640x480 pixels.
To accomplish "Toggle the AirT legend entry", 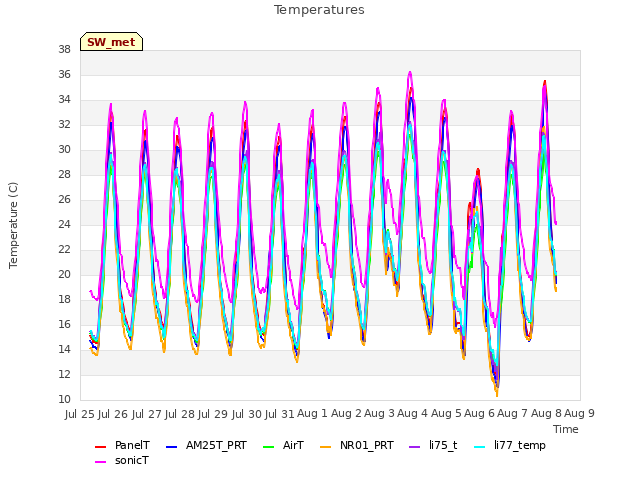I will coord(283,445).
